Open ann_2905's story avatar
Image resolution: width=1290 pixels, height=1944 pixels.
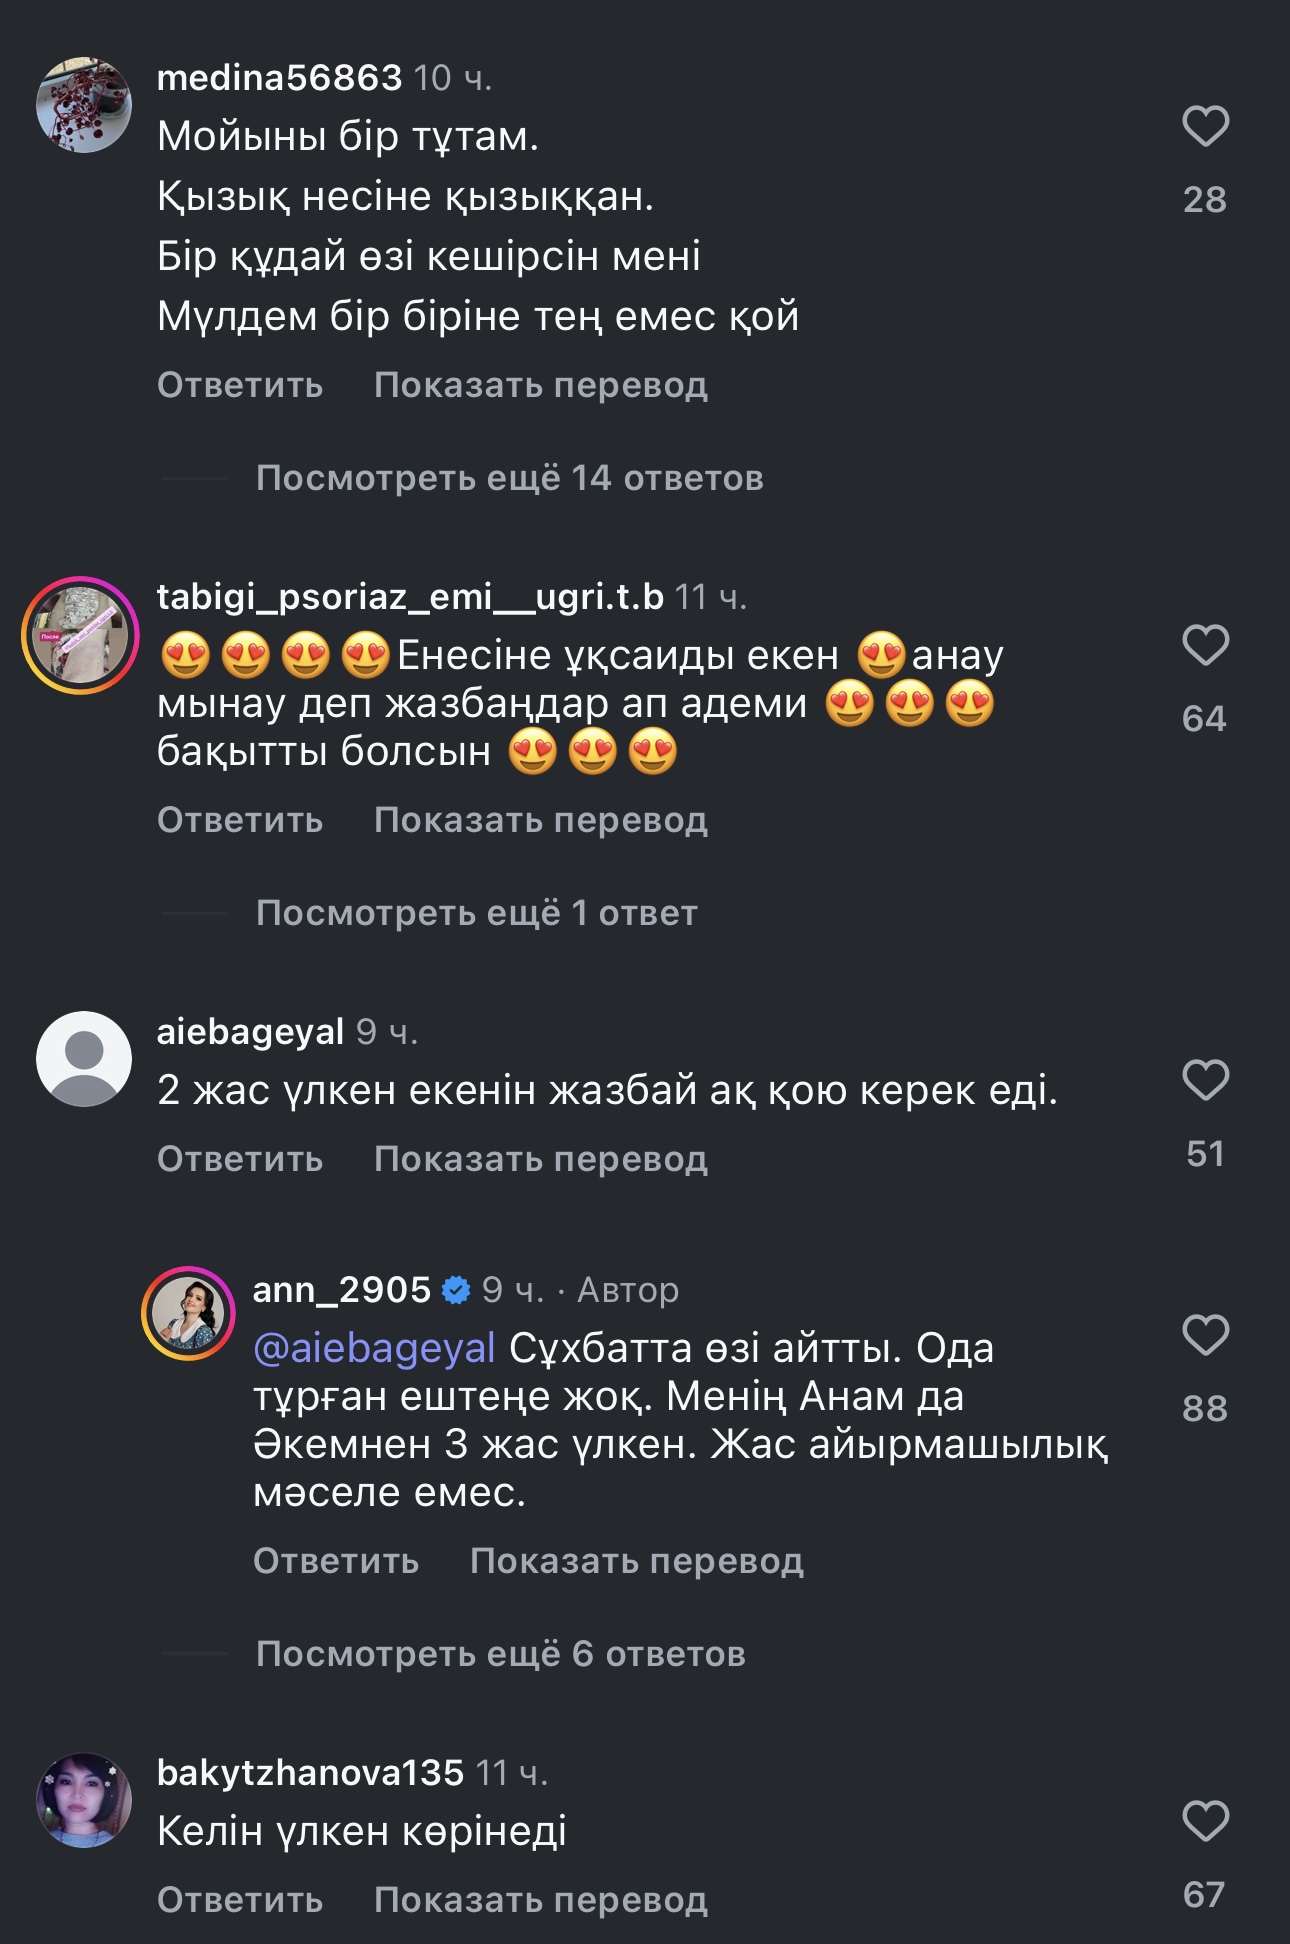[x=189, y=1313]
